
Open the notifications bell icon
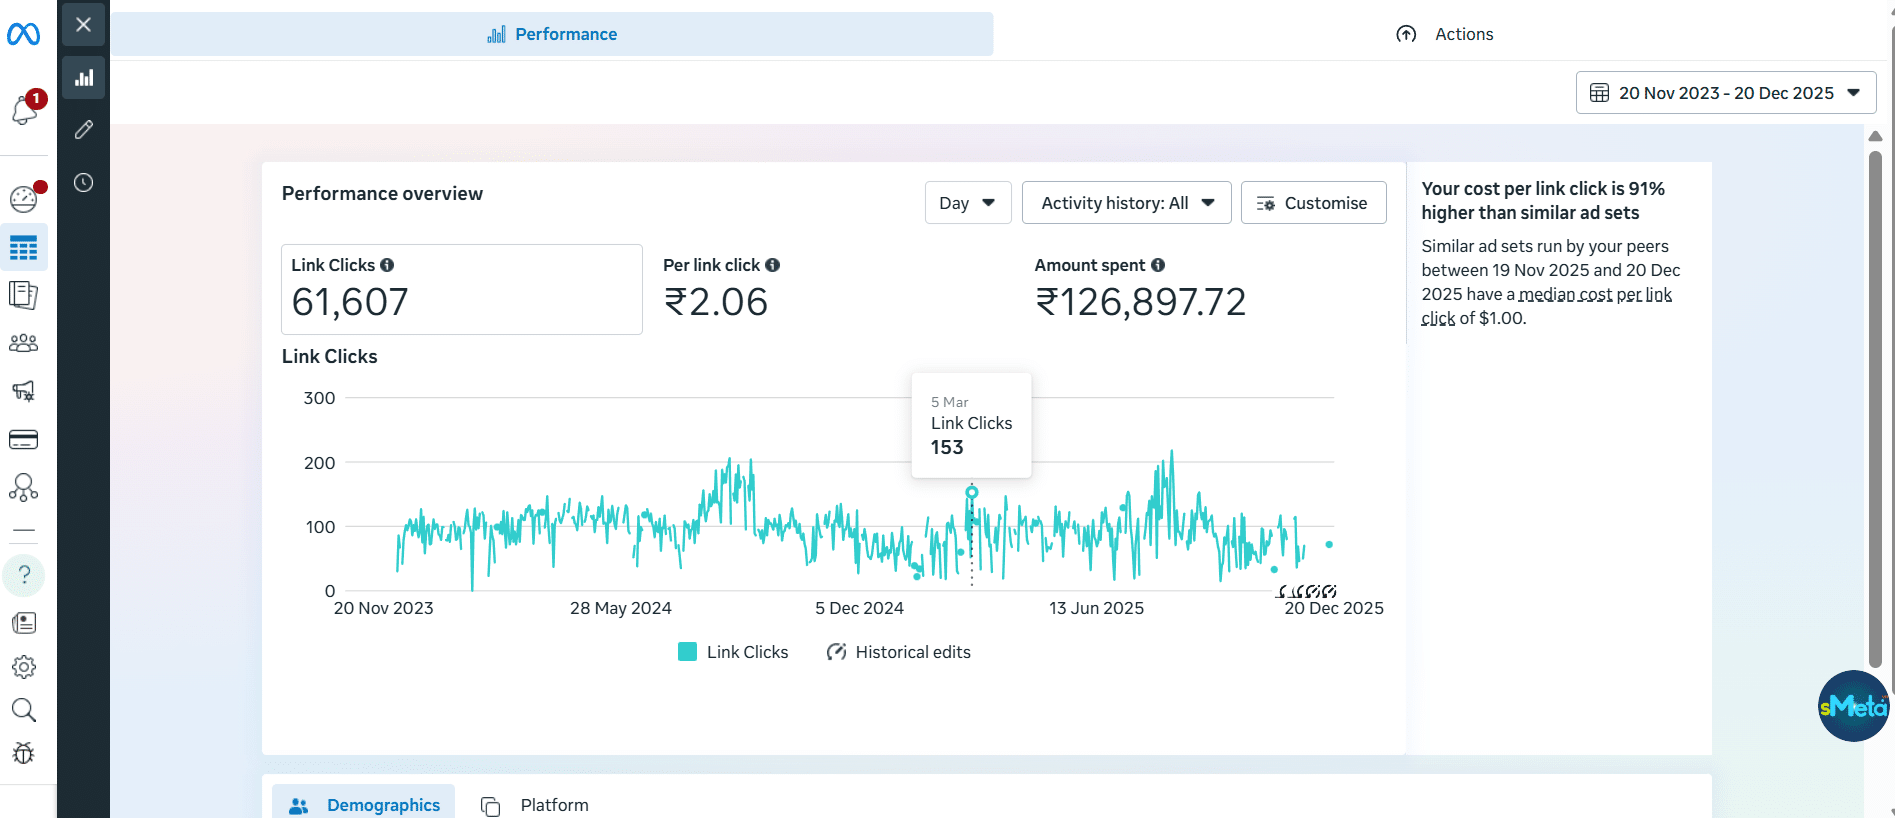(x=25, y=110)
